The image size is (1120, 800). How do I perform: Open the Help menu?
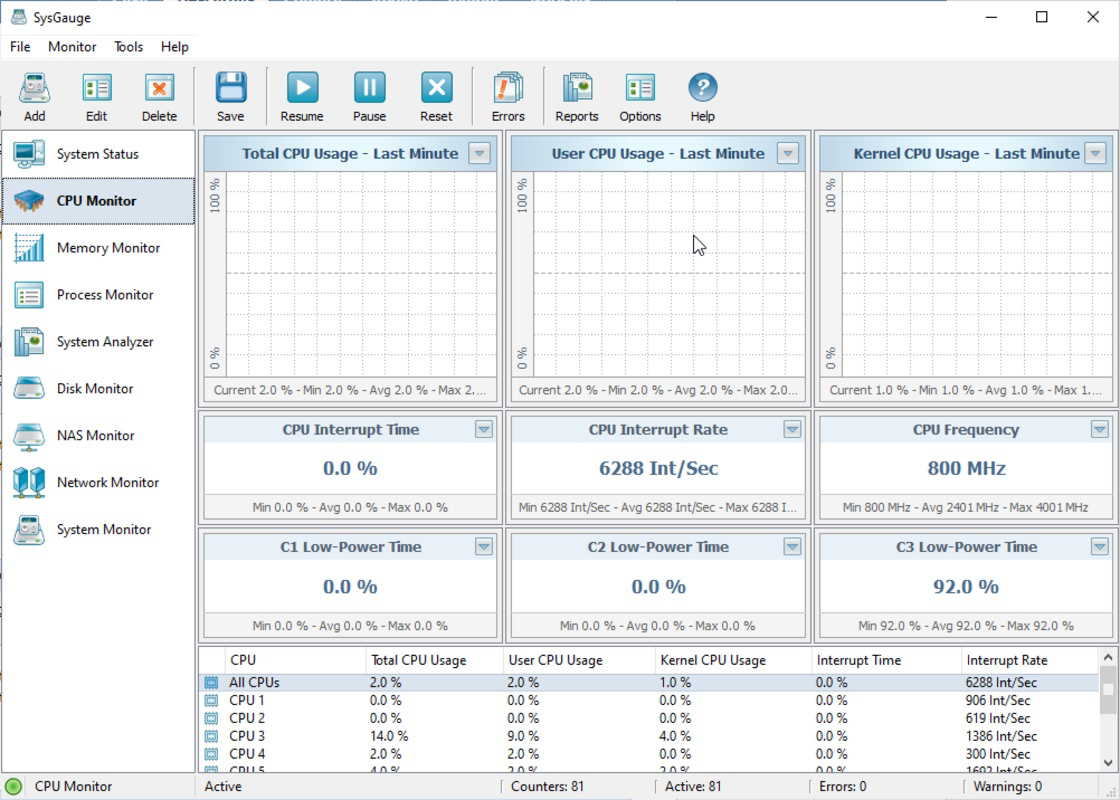coord(174,47)
